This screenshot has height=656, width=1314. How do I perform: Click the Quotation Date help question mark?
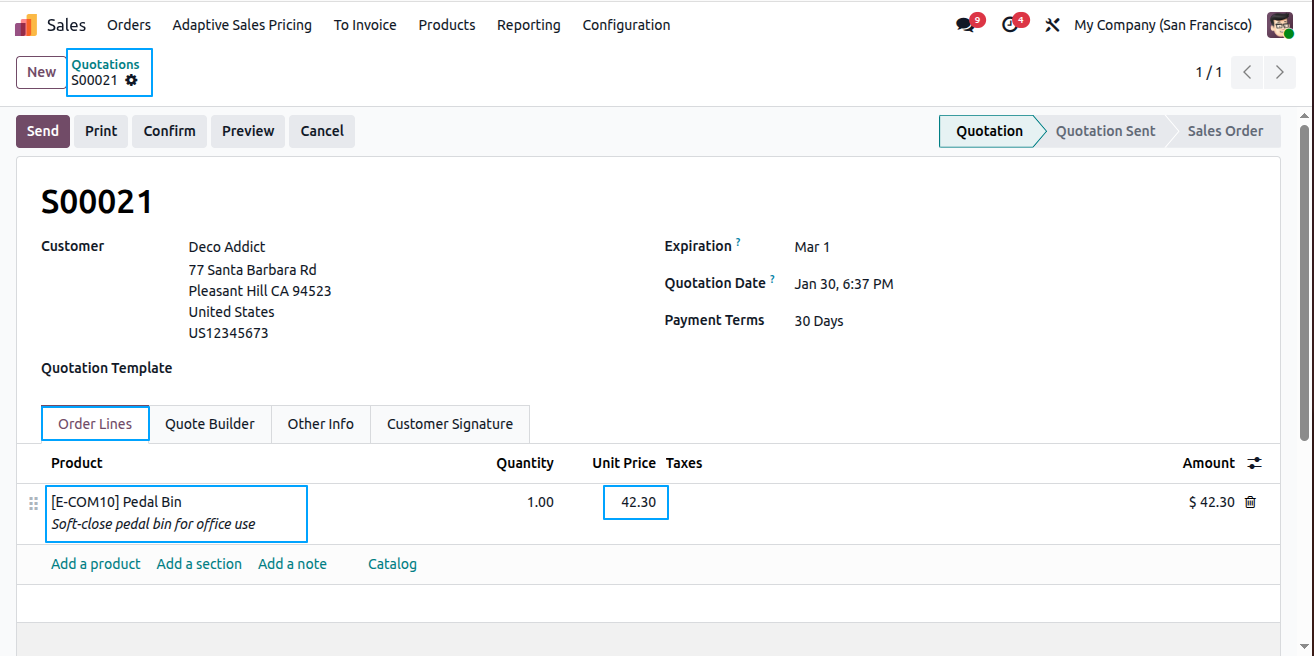[772, 279]
